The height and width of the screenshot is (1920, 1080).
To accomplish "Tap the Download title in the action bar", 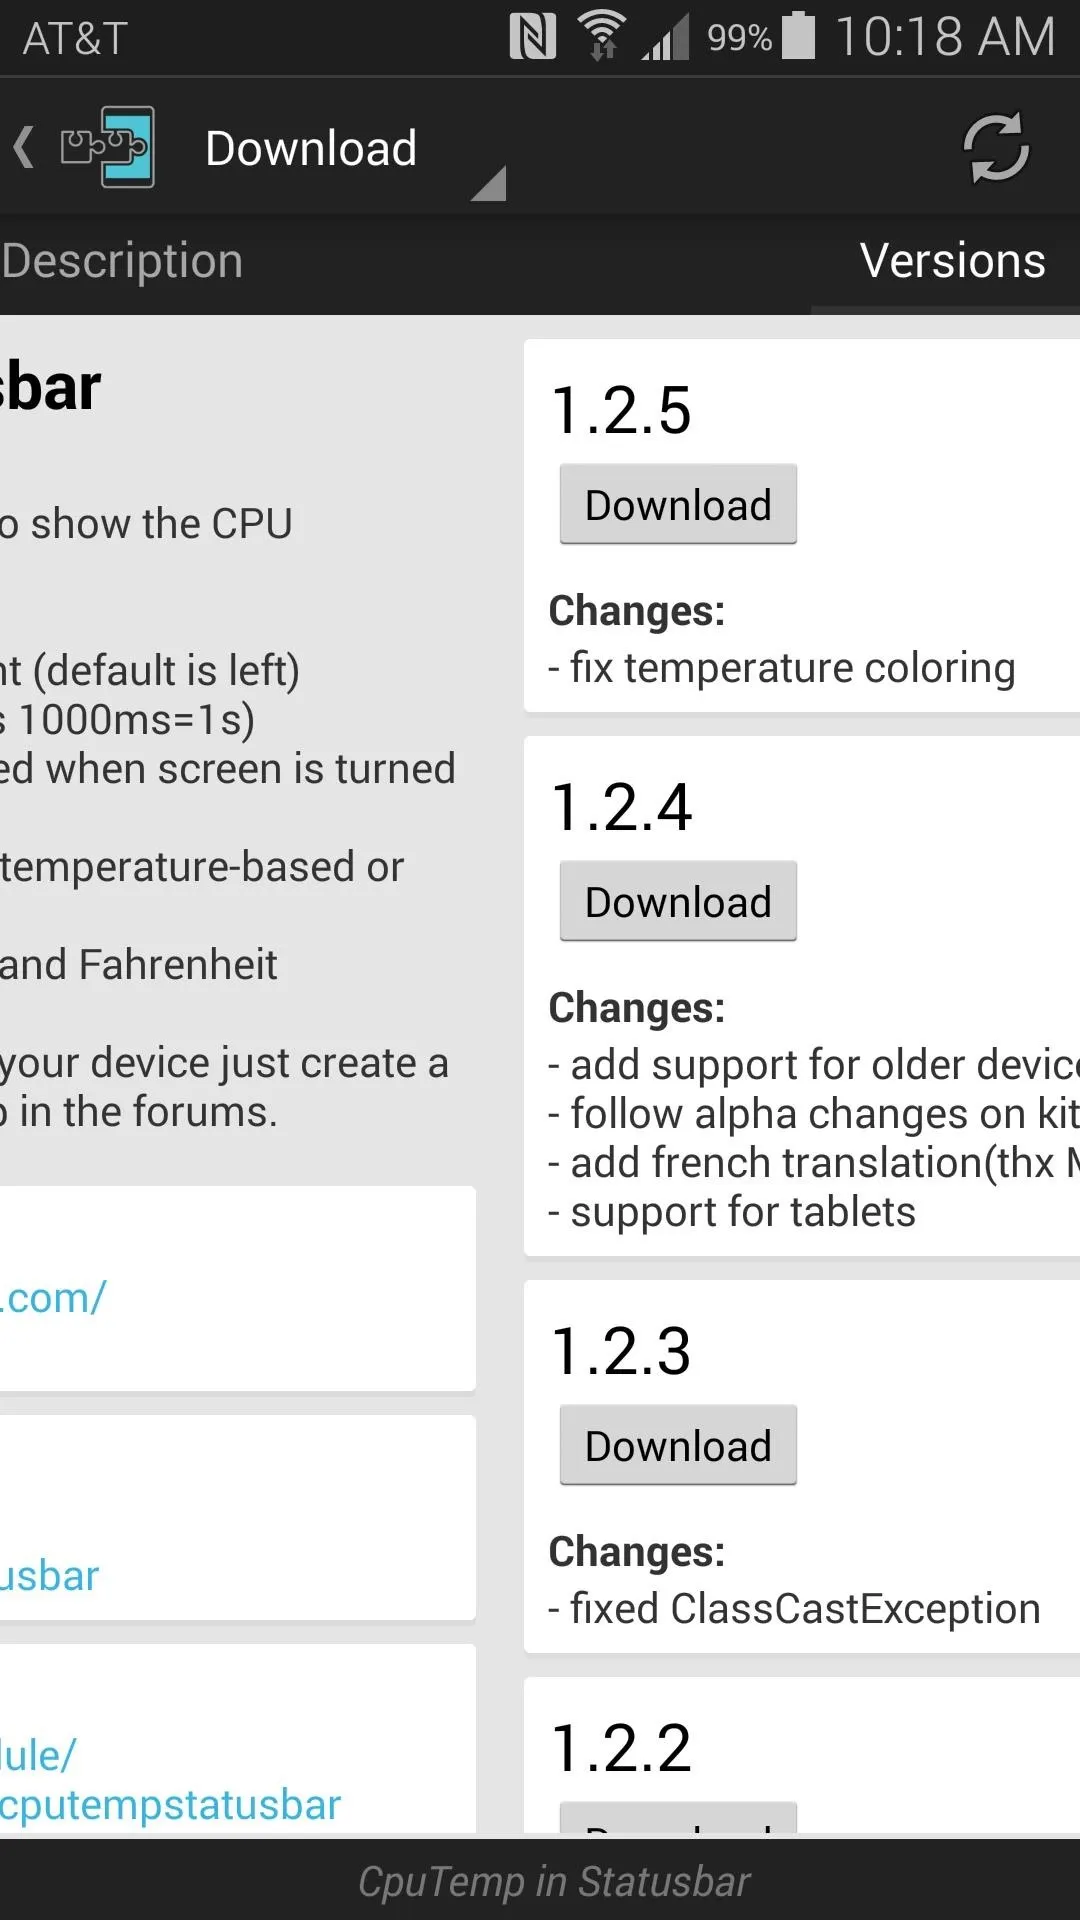I will point(311,148).
